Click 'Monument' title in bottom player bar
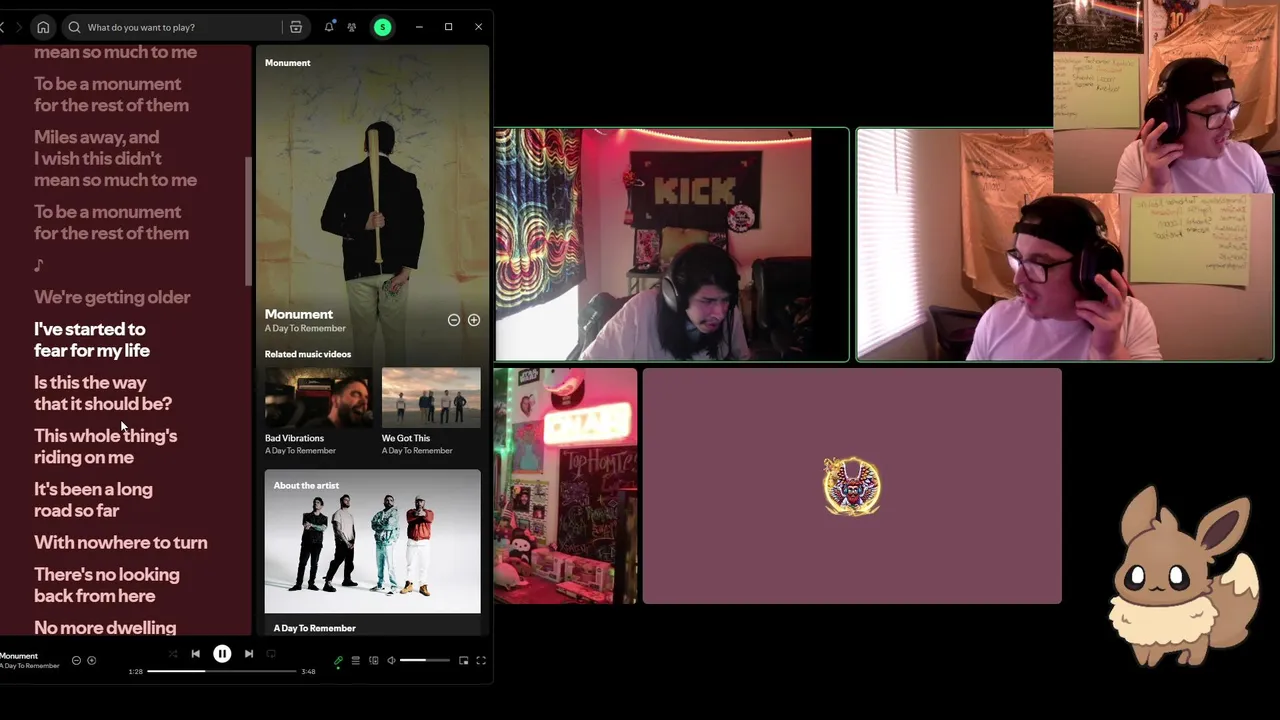The height and width of the screenshot is (720, 1280). 19,656
